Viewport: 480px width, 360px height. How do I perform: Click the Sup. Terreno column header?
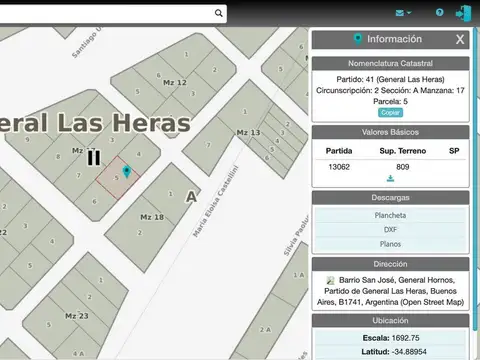coord(403,151)
